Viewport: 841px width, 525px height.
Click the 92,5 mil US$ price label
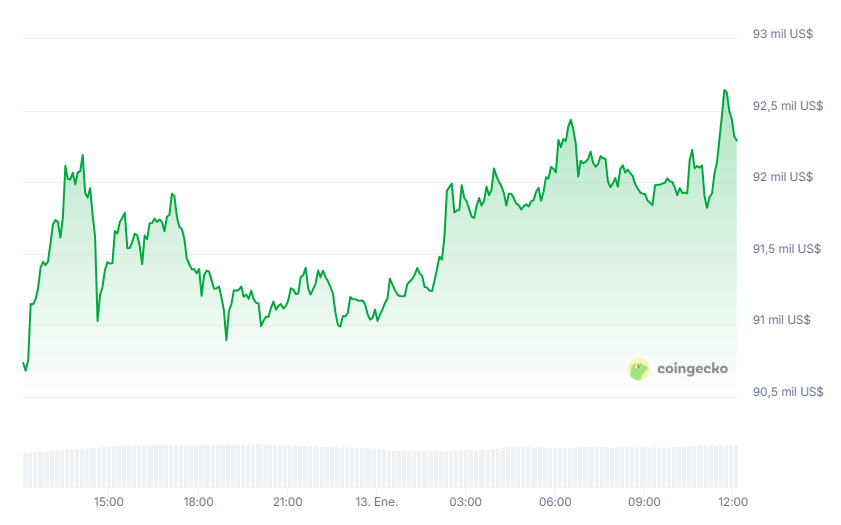click(787, 105)
